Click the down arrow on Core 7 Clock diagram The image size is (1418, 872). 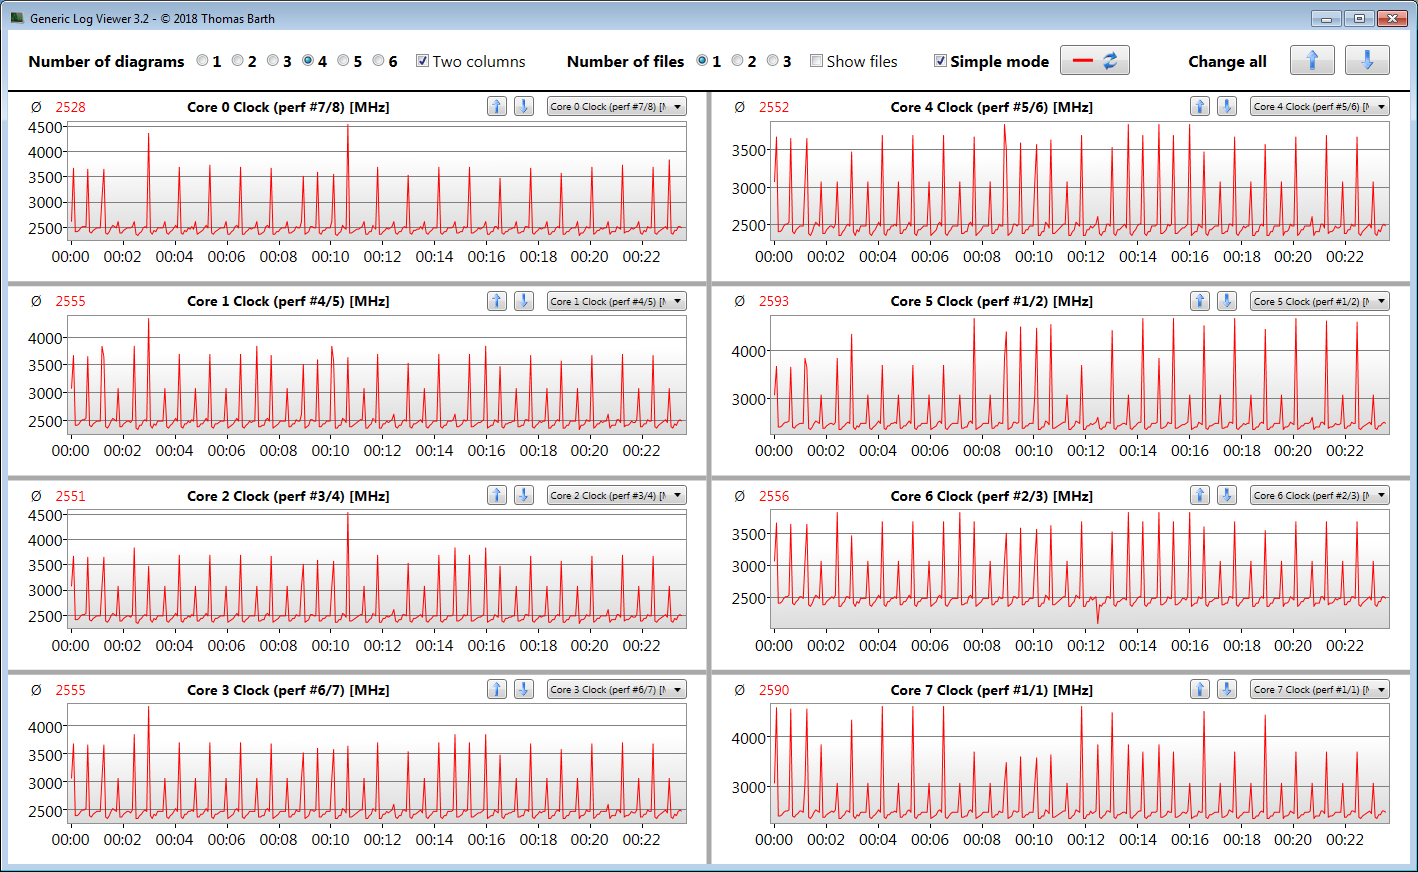[x=1226, y=689]
